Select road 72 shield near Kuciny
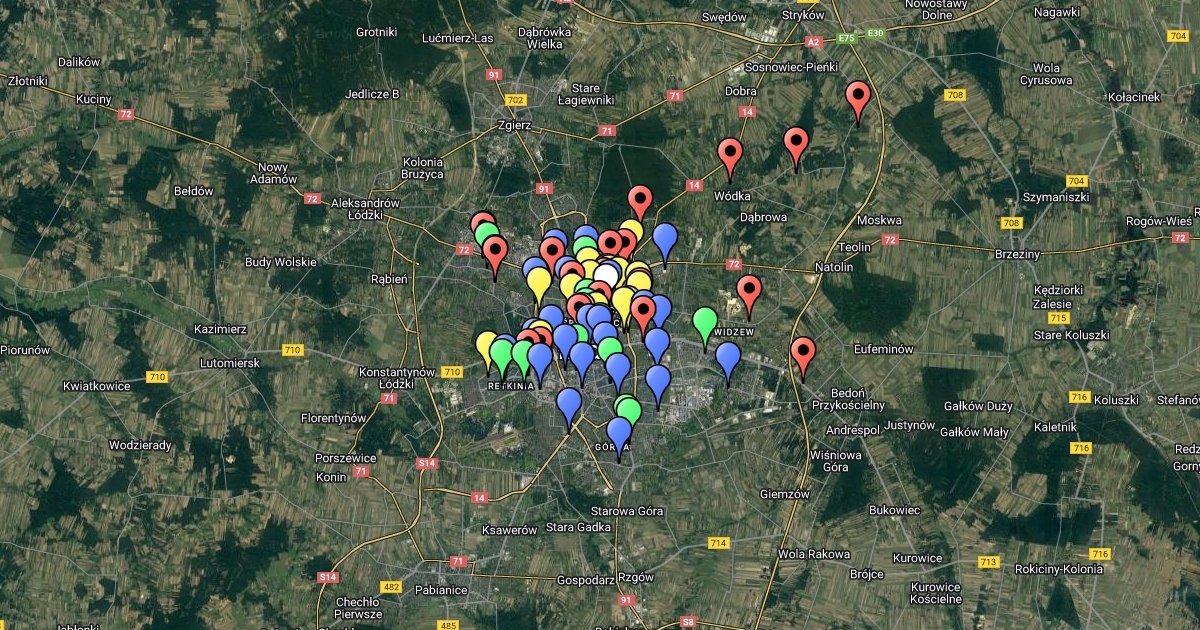This screenshot has width=1200, height=630. click(x=125, y=115)
